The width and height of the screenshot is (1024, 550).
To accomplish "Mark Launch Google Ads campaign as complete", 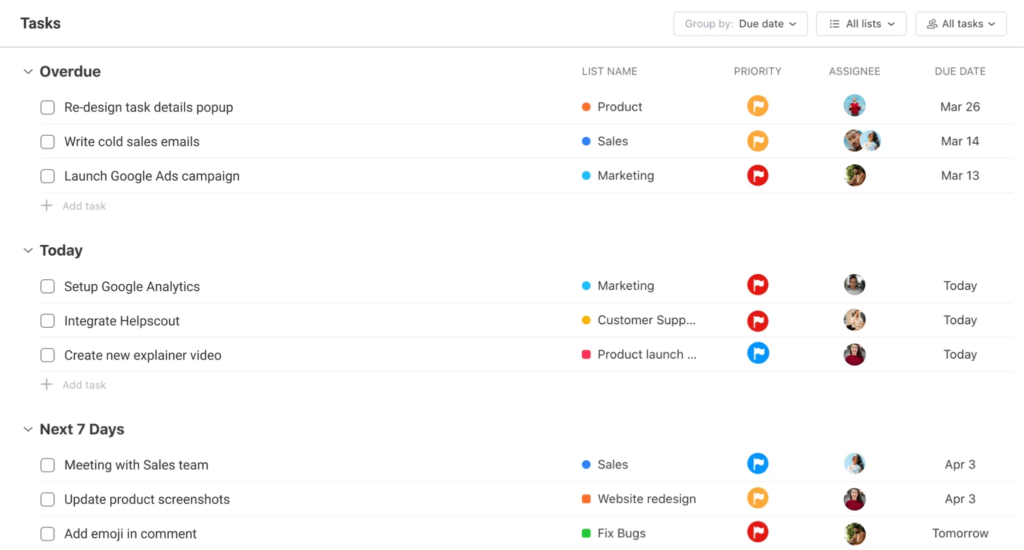I will pyautogui.click(x=48, y=176).
